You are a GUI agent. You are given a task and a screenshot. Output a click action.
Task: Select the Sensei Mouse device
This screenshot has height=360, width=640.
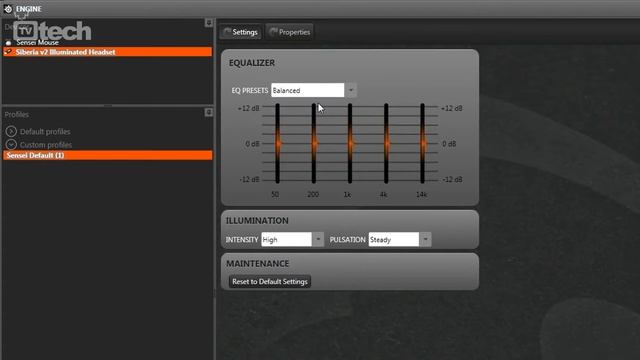pyautogui.click(x=38, y=42)
